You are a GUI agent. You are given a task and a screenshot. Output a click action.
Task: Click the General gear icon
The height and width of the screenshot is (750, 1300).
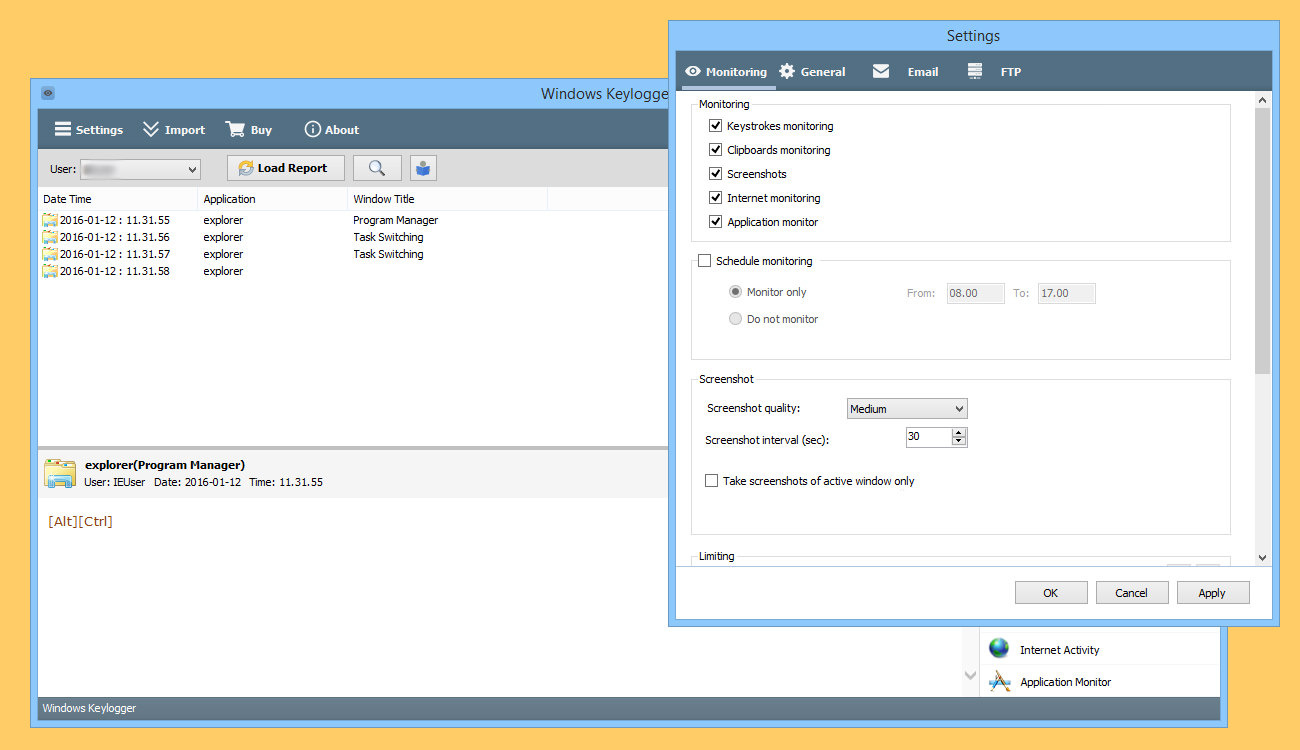click(x=787, y=72)
